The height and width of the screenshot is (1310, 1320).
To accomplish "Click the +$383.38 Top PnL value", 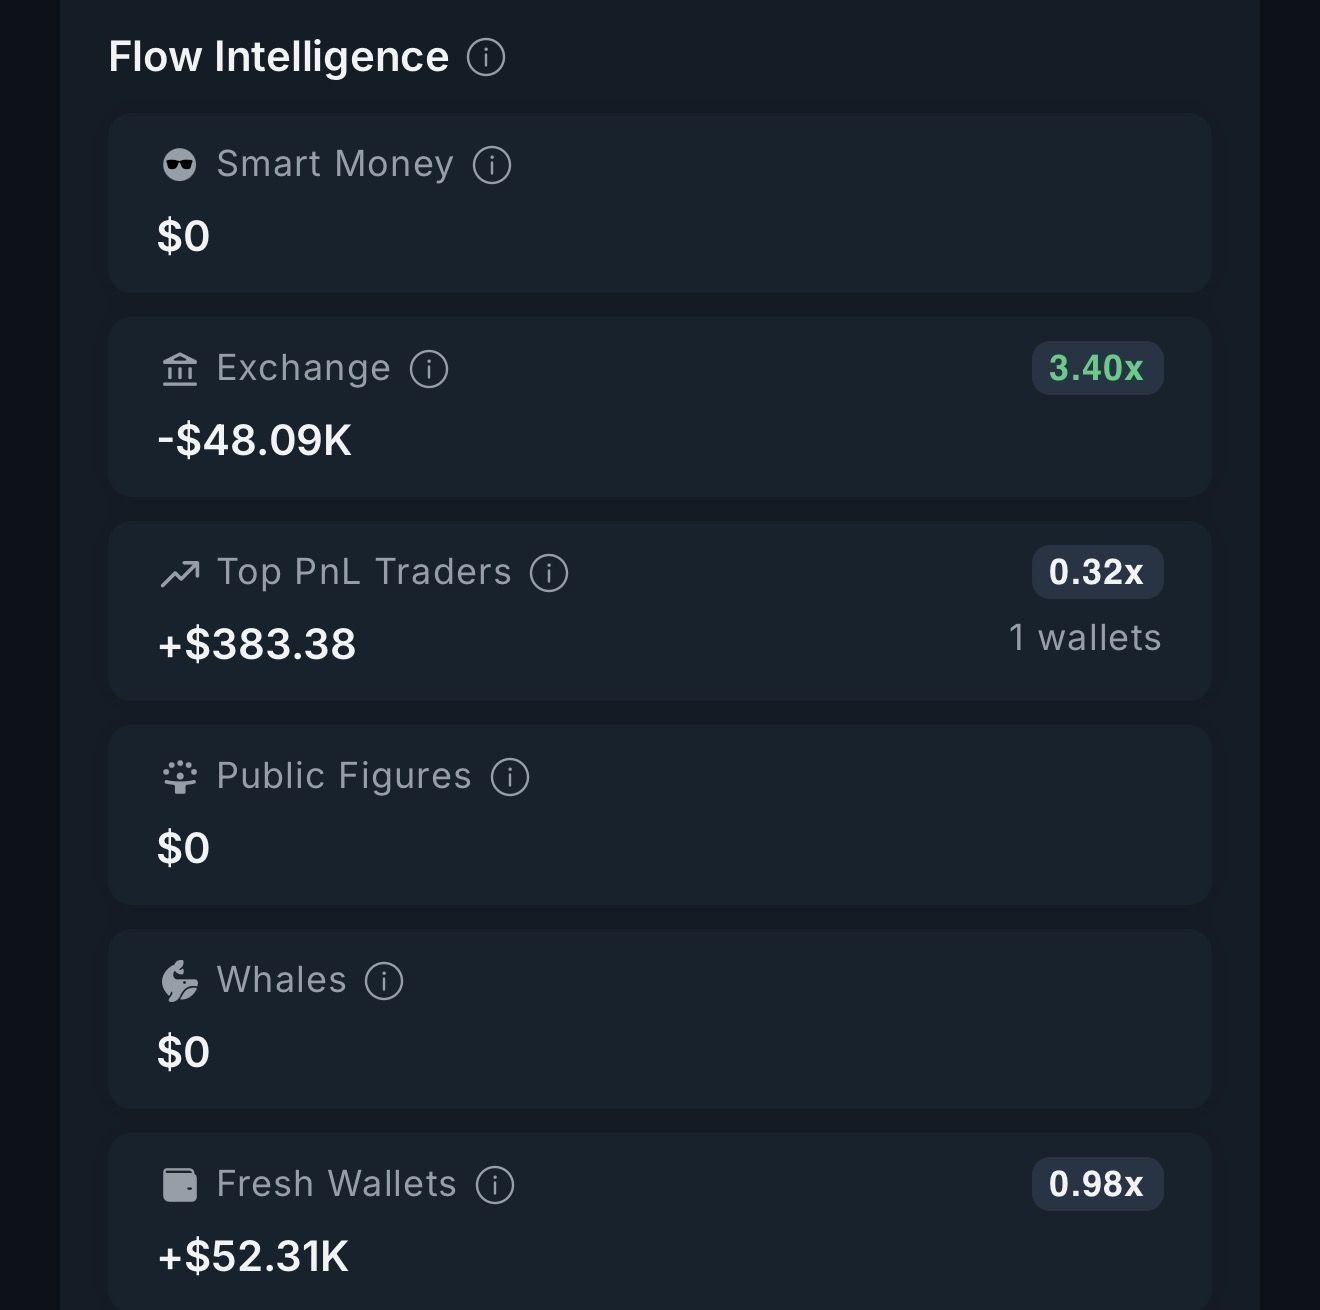I will 257,644.
